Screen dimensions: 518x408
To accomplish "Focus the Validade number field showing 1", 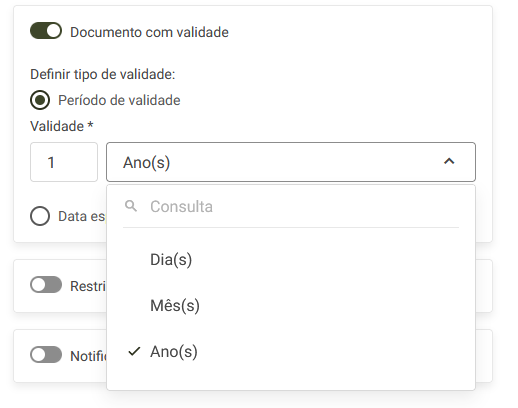I will 64,162.
